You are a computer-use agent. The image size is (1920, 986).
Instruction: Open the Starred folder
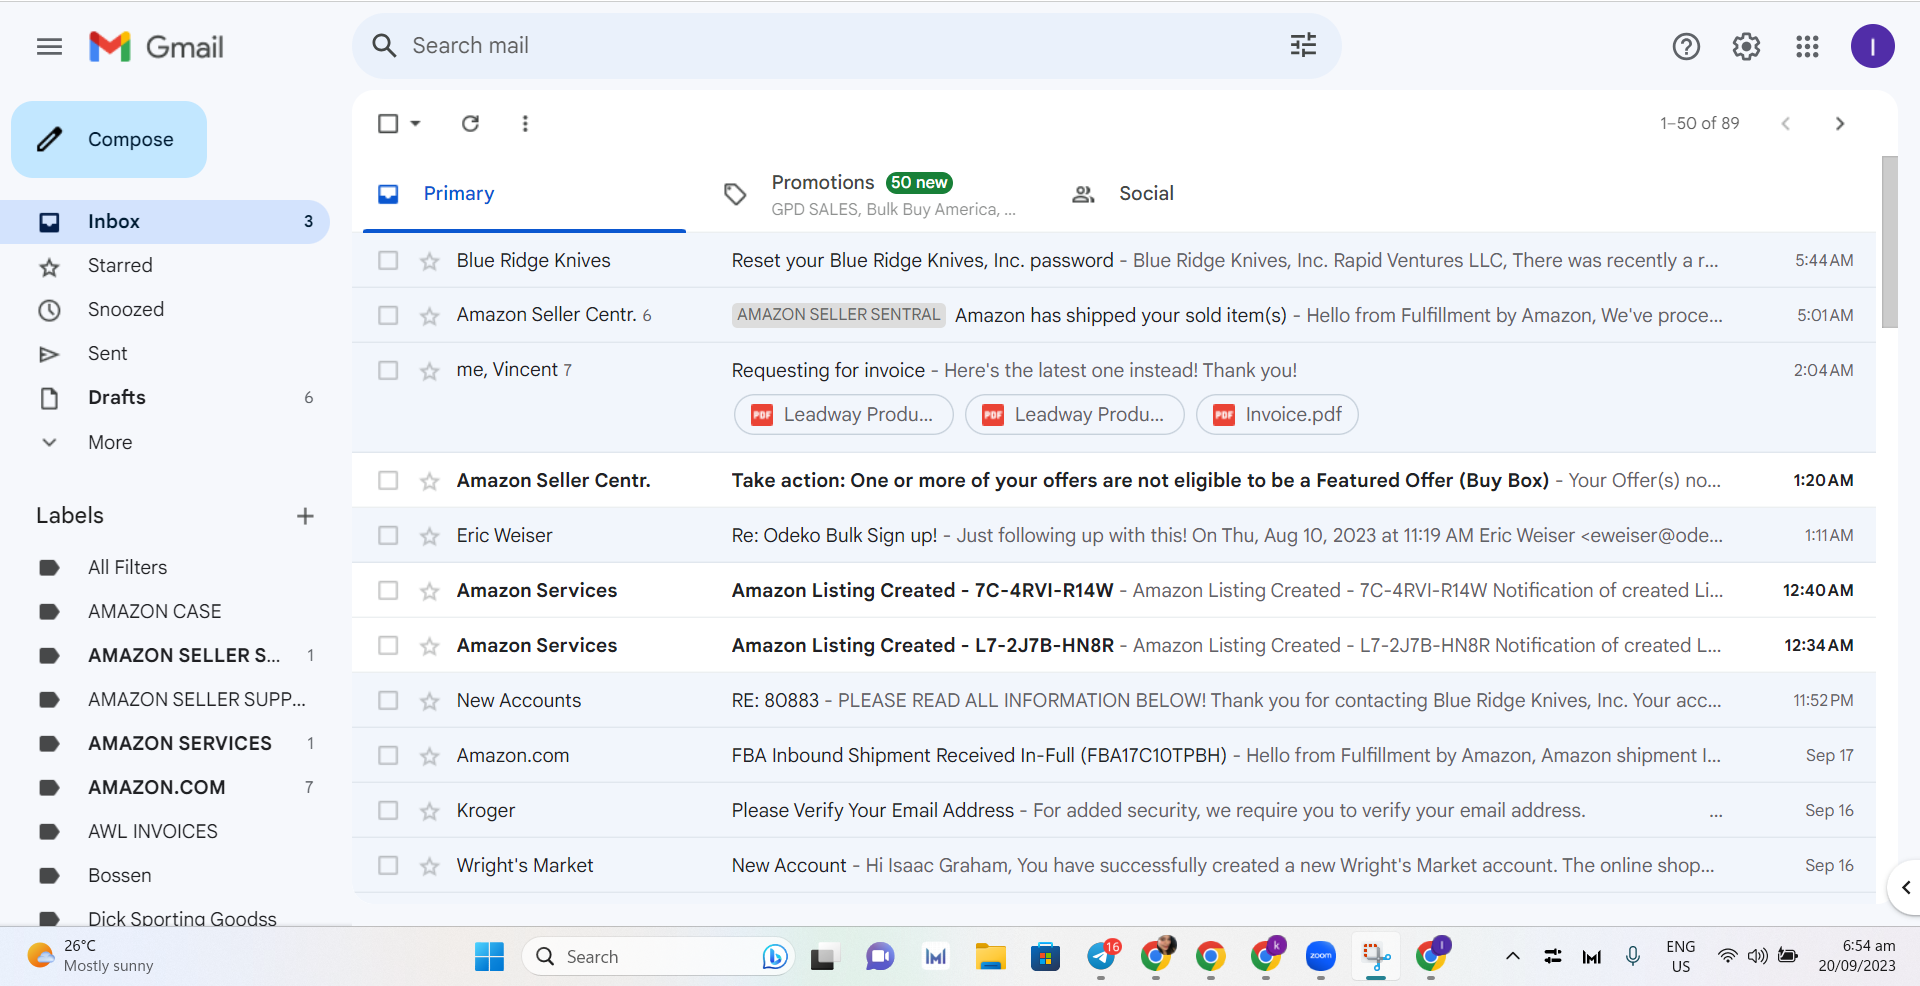(x=165, y=266)
